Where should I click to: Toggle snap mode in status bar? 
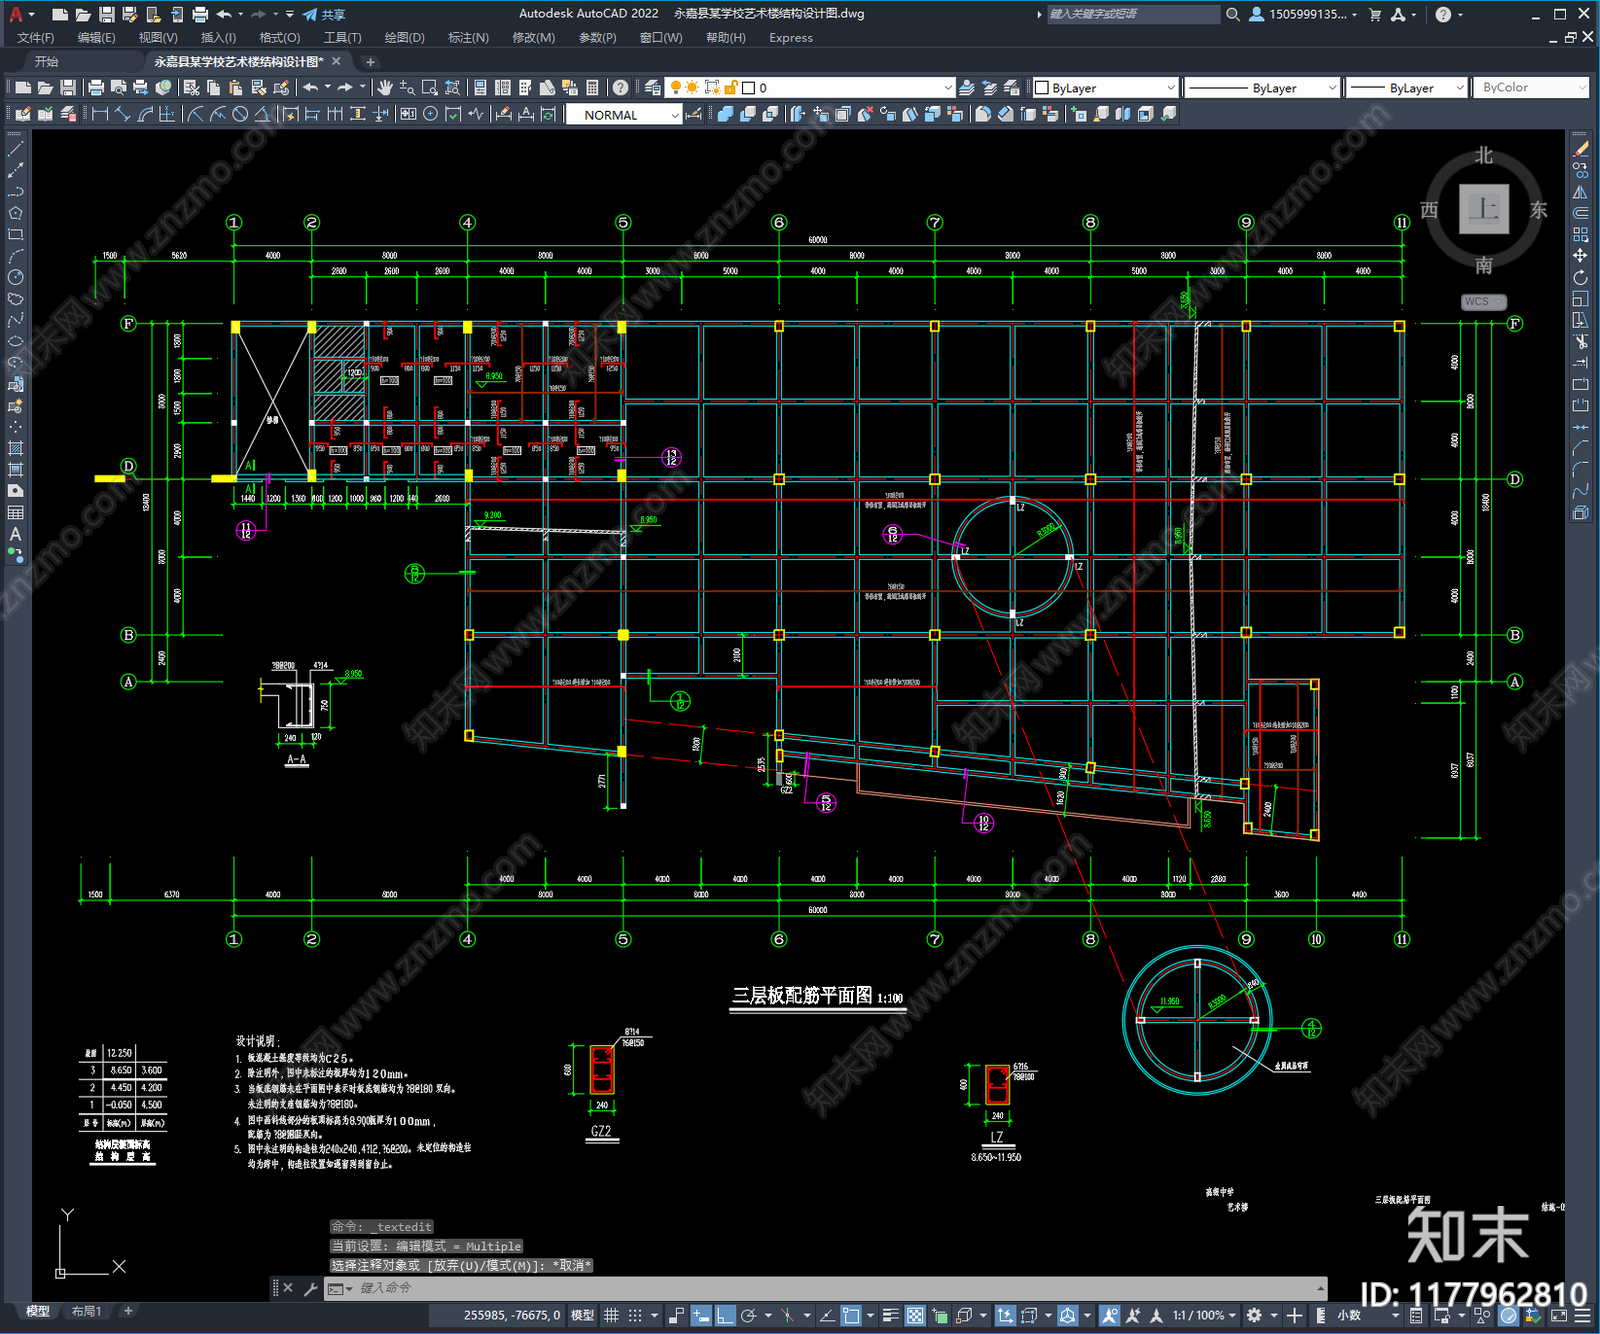[635, 1315]
